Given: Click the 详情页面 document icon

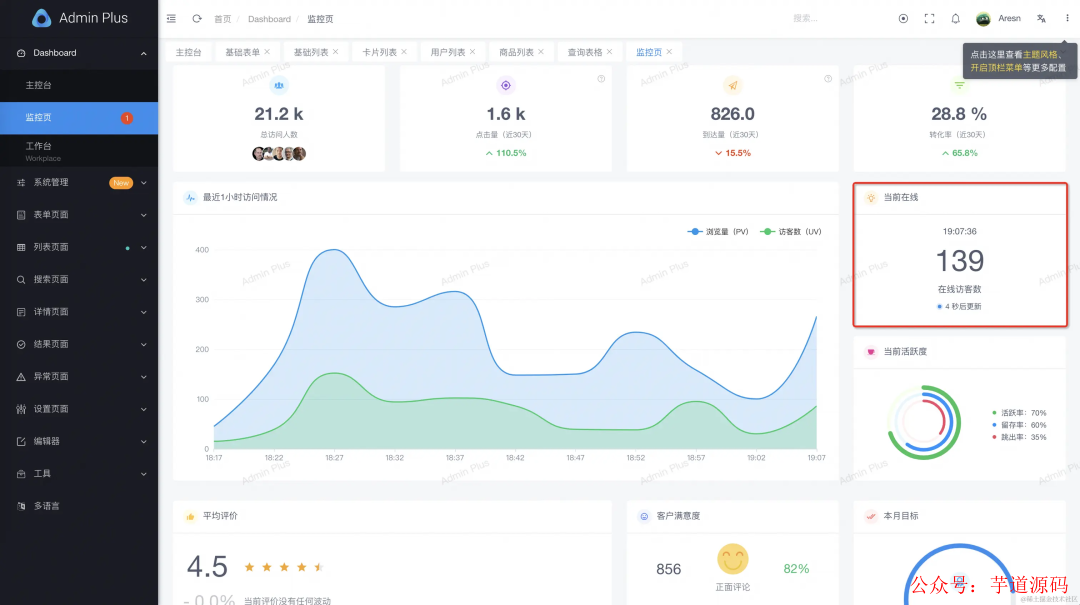Looking at the screenshot, I should click(x=21, y=312).
